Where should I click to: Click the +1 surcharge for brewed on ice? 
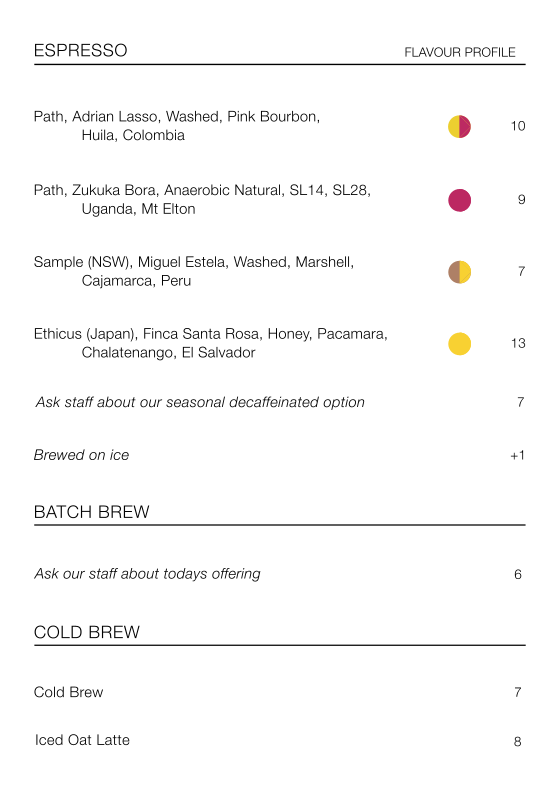518,456
